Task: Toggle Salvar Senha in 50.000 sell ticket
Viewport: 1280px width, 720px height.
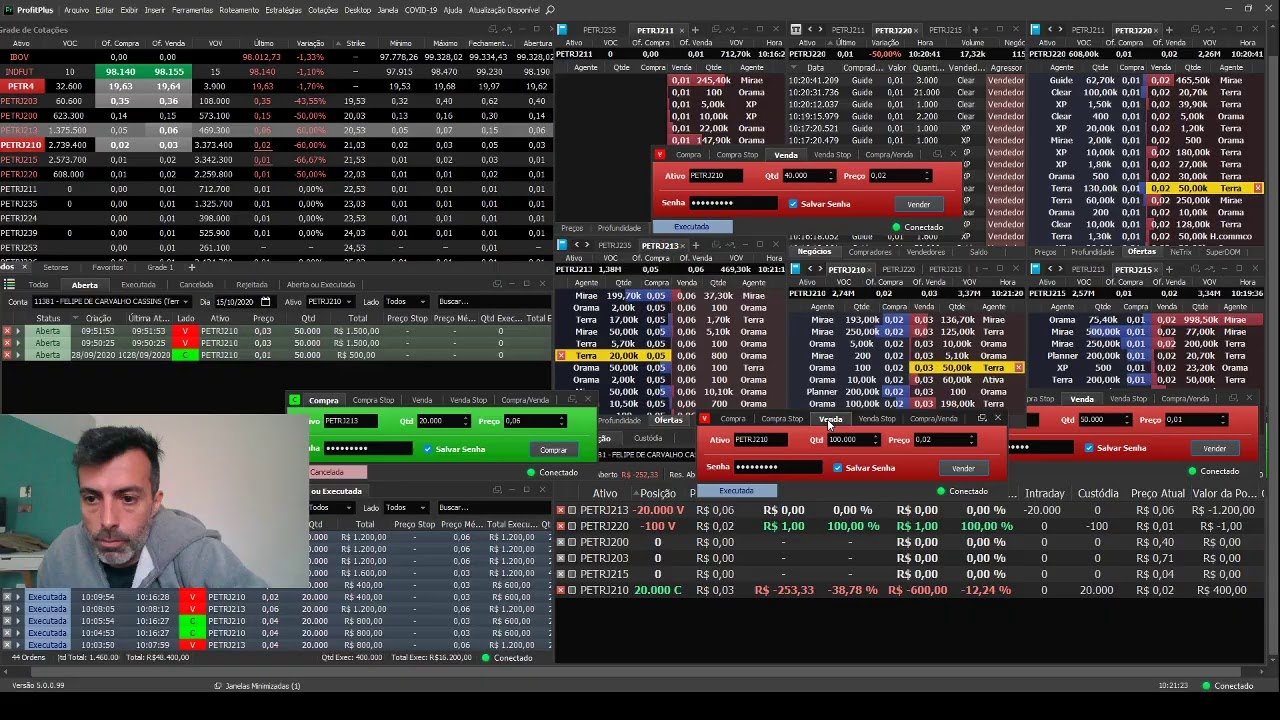Action: 1089,448
